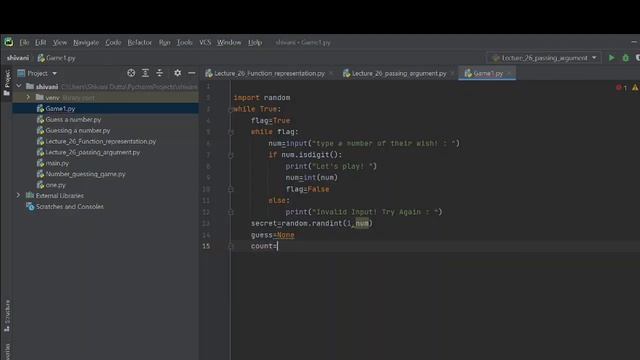Screen dimensions: 640x360
Task: Open the Run menu
Action: tap(164, 42)
